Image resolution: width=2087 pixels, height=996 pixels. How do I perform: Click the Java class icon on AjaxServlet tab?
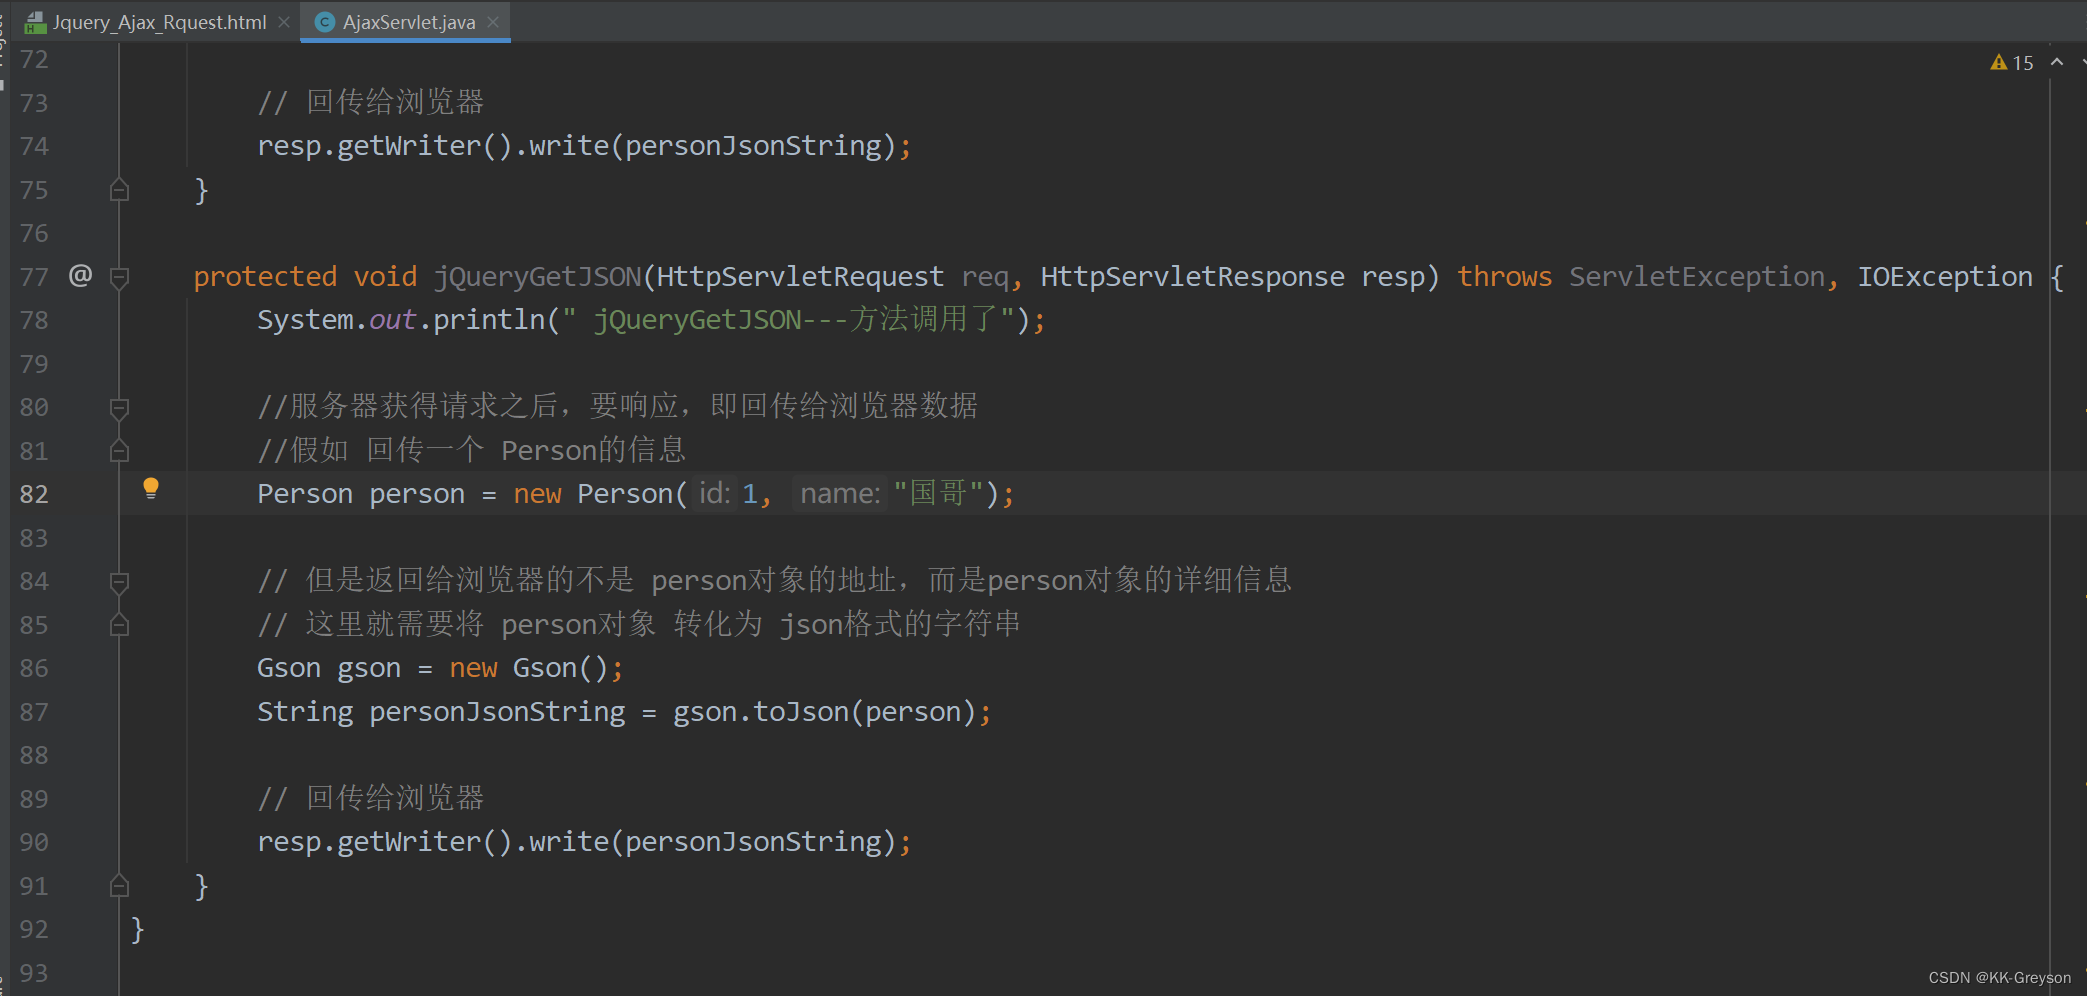tap(324, 22)
